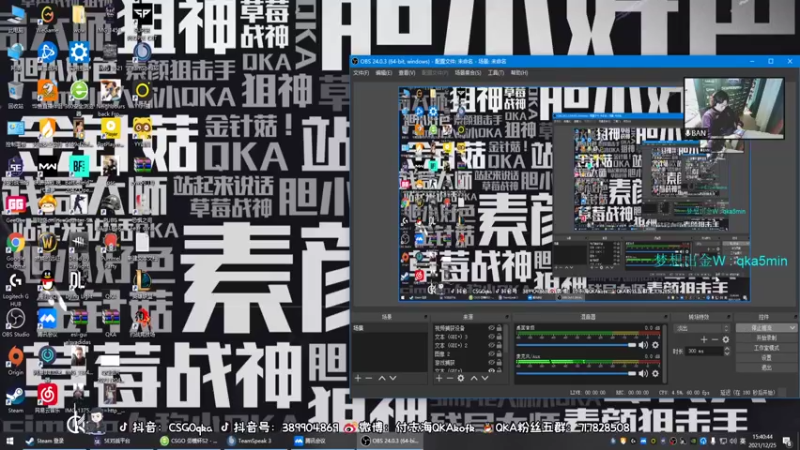Lock the 文本 (GDI+) 3 source
This screenshot has width=800, height=450.
tap(499, 337)
